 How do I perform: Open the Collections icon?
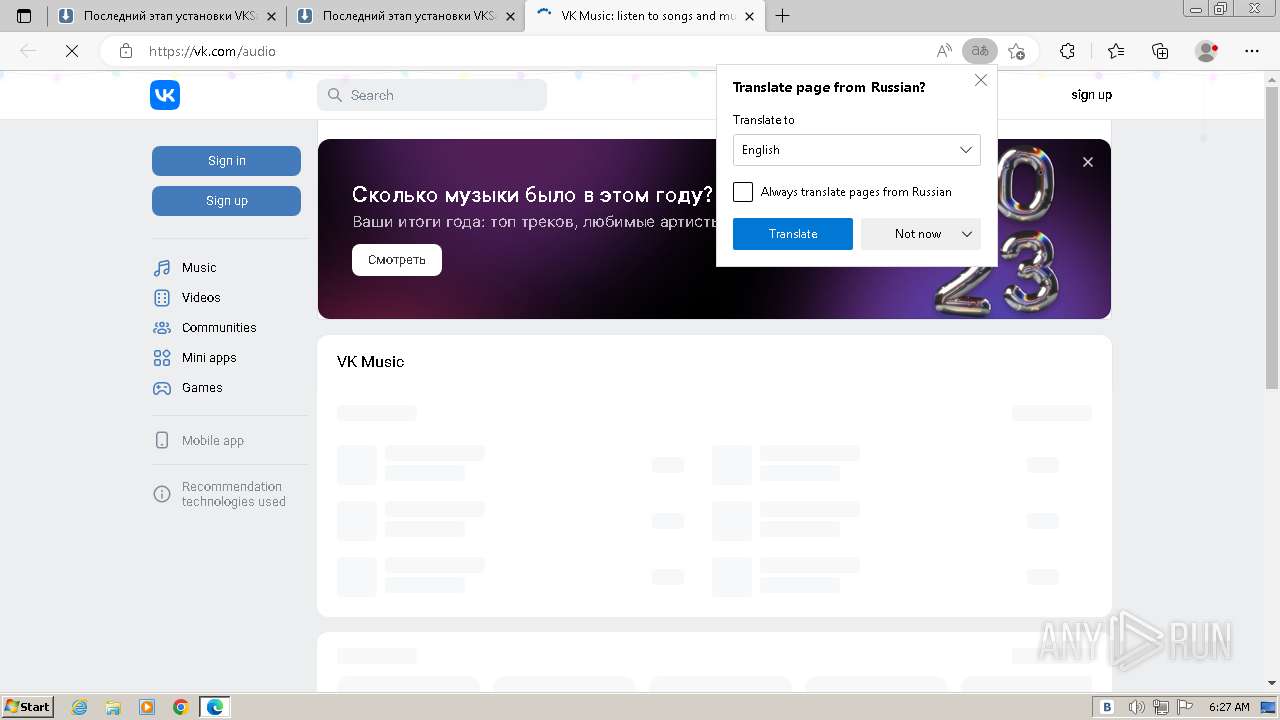(x=1160, y=51)
